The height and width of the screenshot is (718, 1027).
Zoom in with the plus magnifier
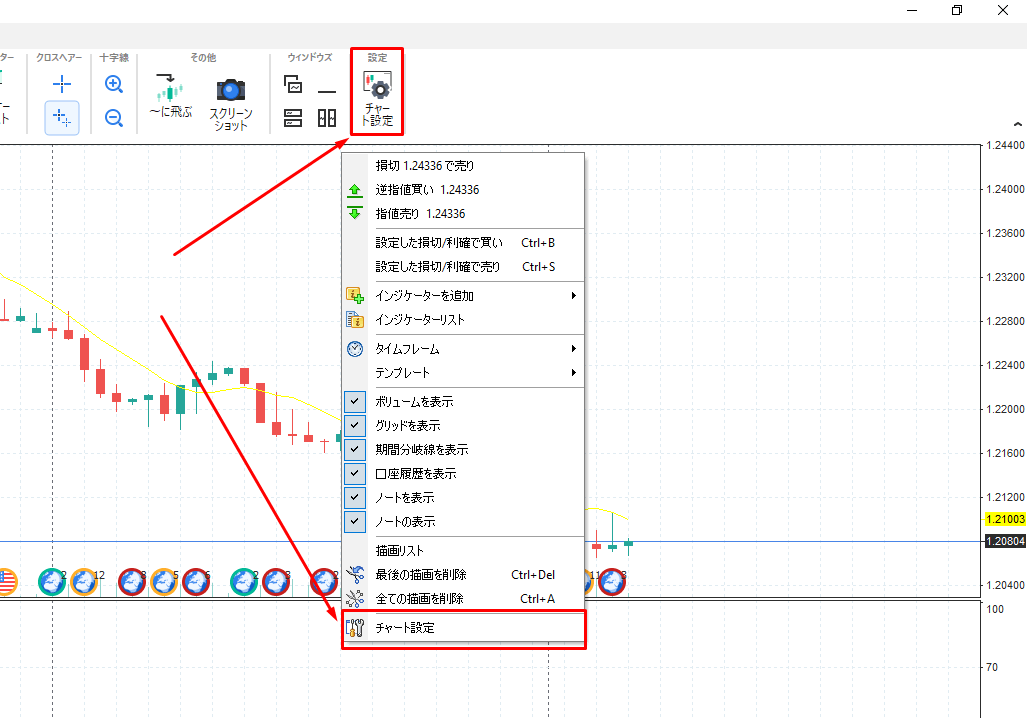[x=114, y=85]
